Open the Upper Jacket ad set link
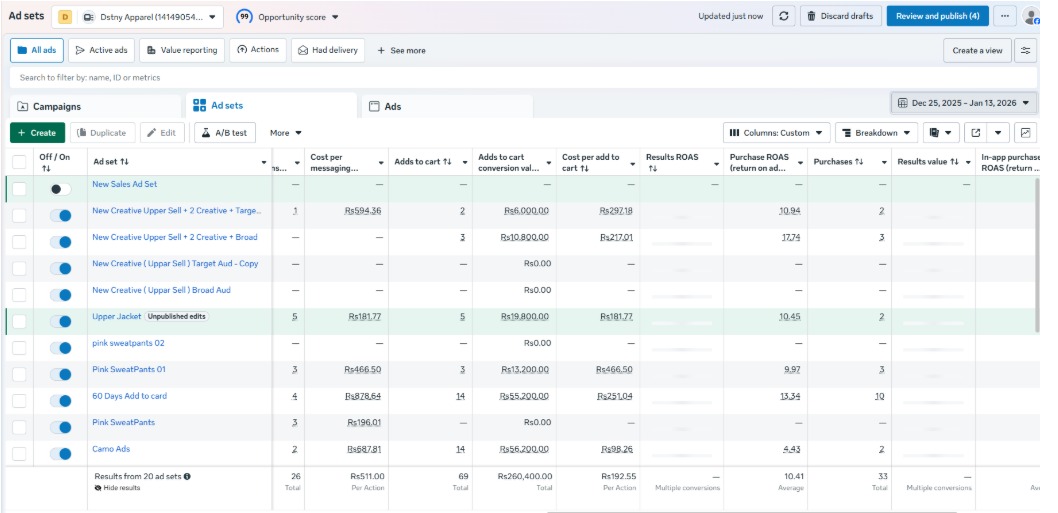 pos(117,317)
